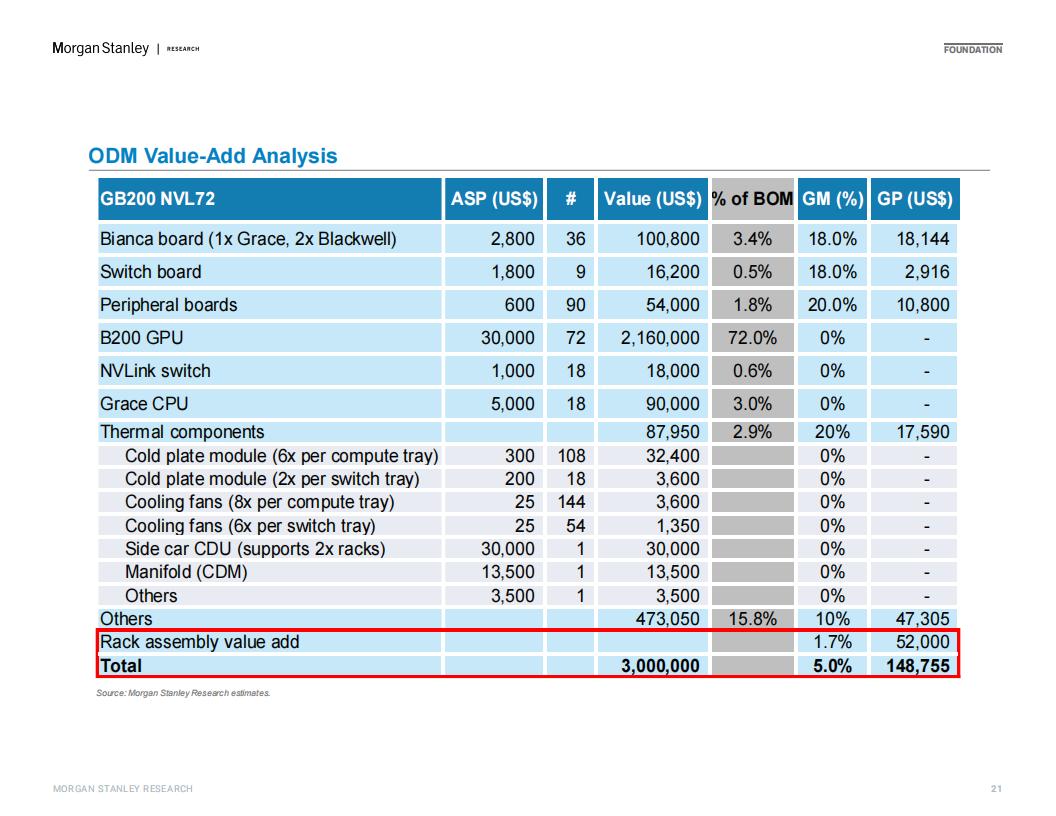The height and width of the screenshot is (816, 1056).
Task: Click the 108 quantity cell
Action: point(571,456)
